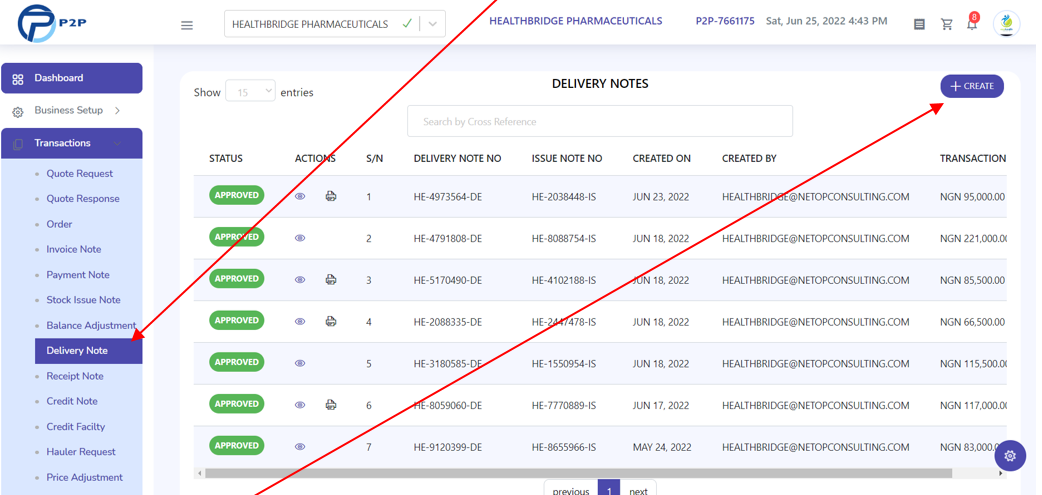Select page 1 in pagination
This screenshot has height=495, width=1042.
[609, 490]
